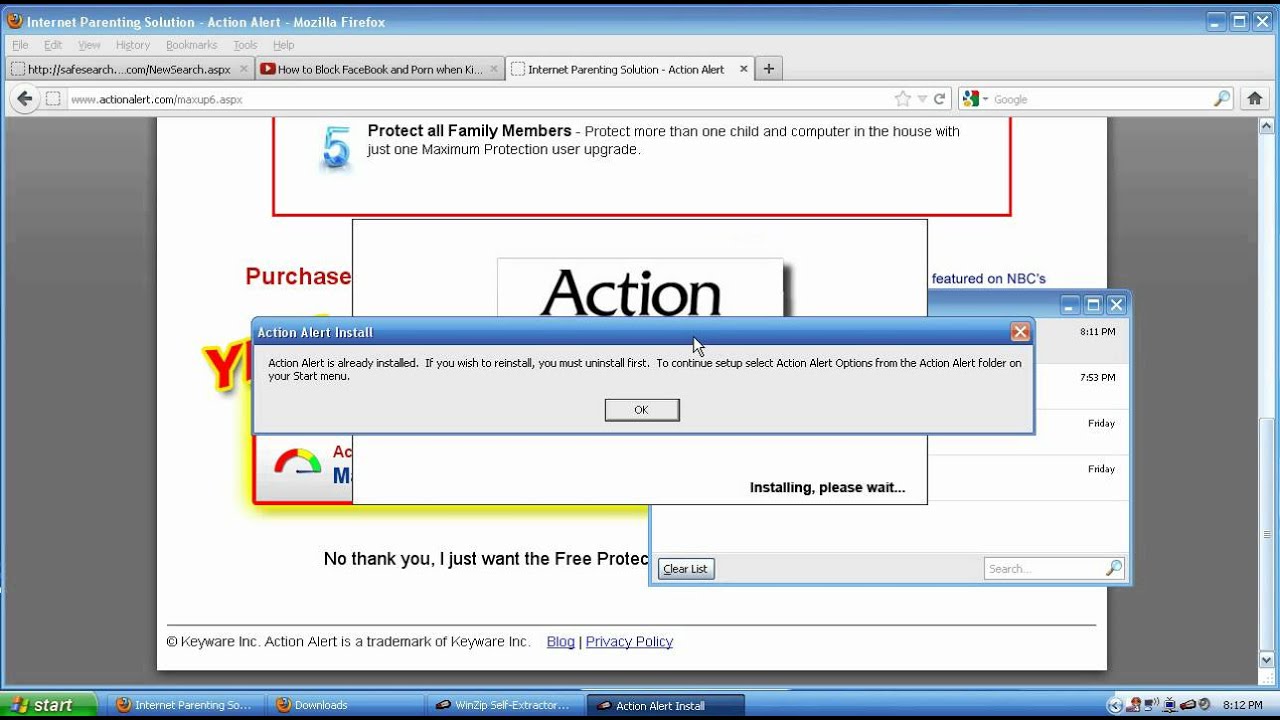The width and height of the screenshot is (1280, 720).
Task: Click the site identity icon in URL bar
Action: click(53, 99)
